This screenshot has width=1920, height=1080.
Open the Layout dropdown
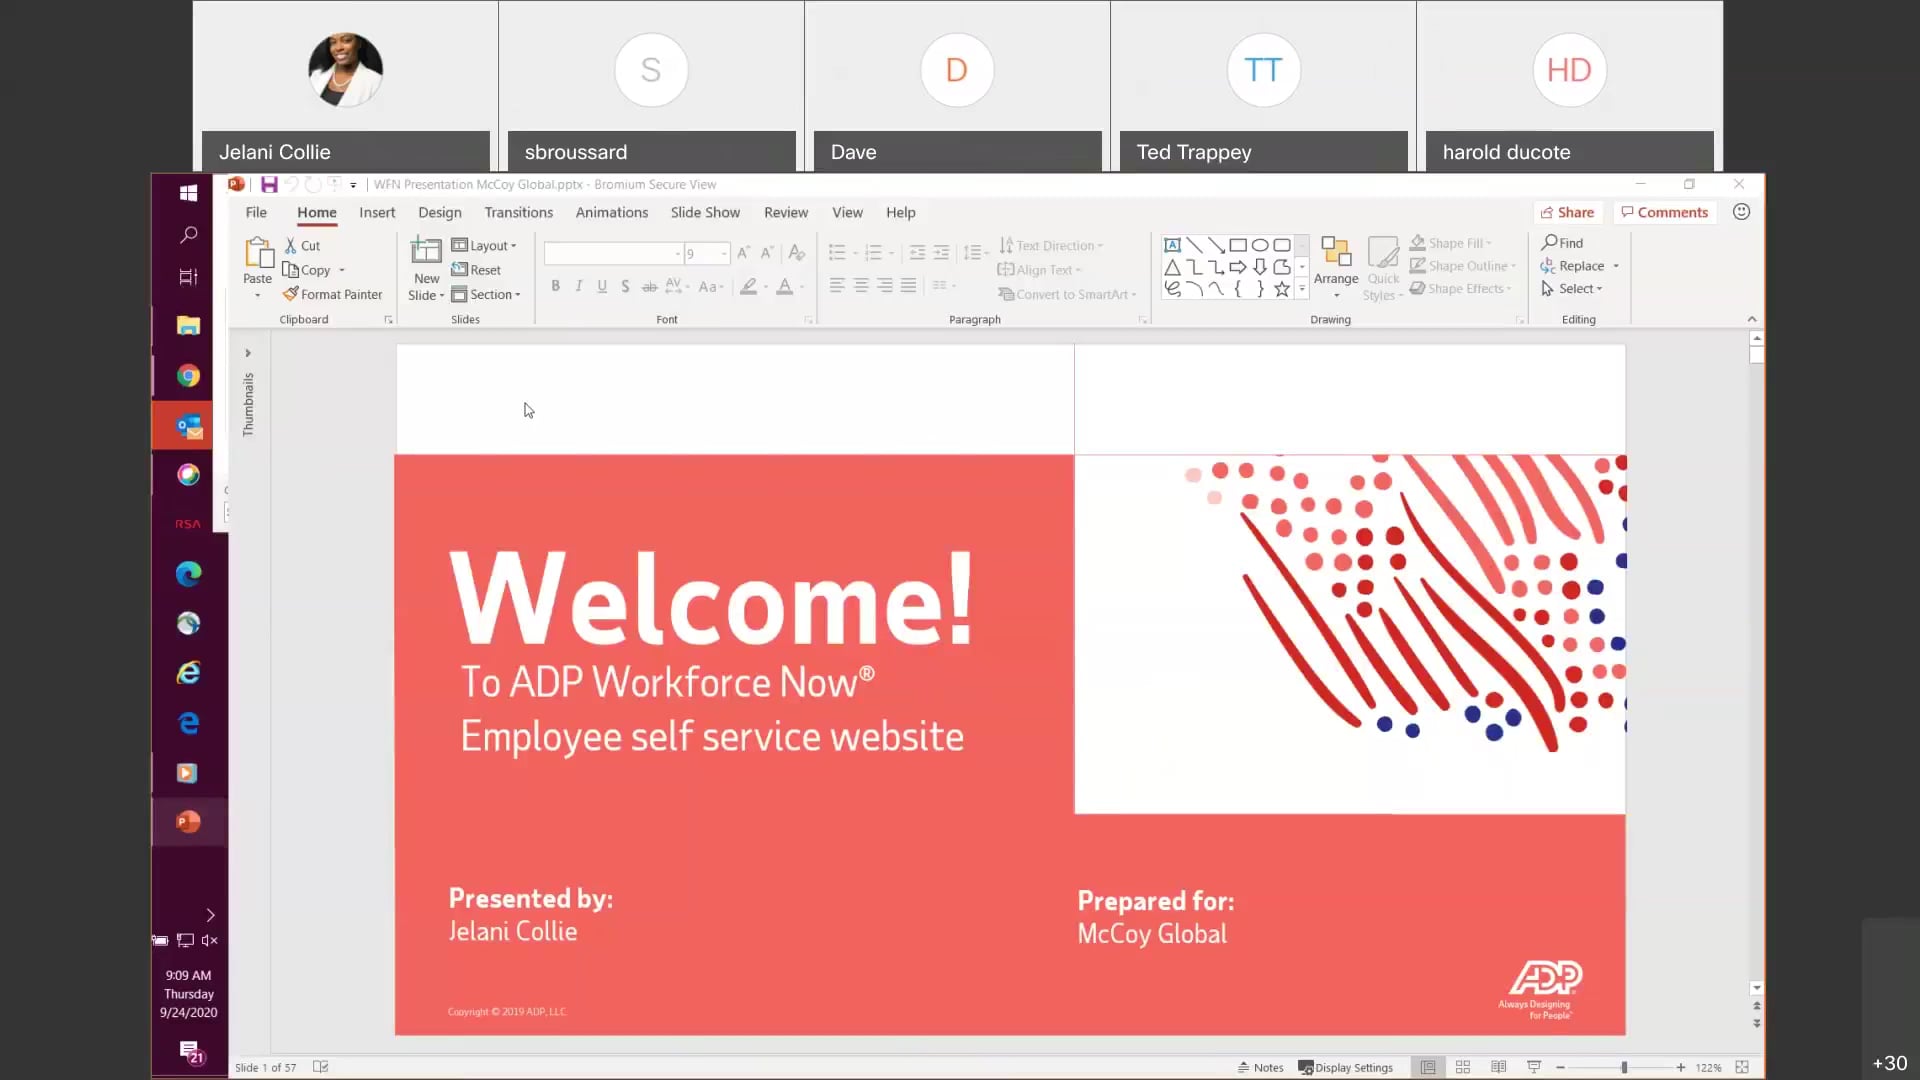click(x=485, y=245)
